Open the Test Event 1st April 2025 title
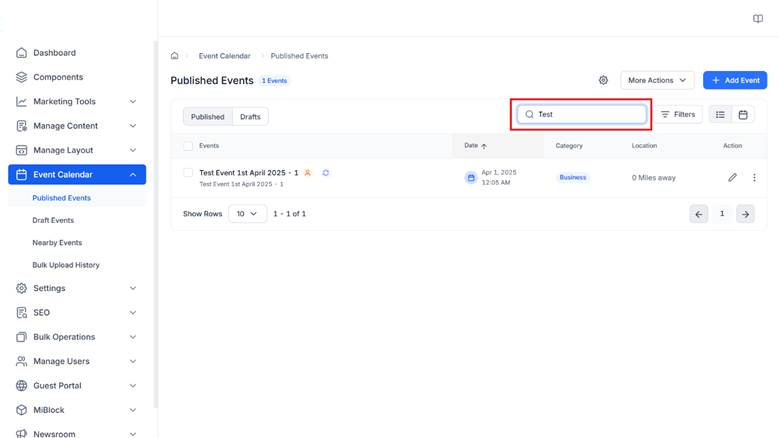 click(249, 173)
